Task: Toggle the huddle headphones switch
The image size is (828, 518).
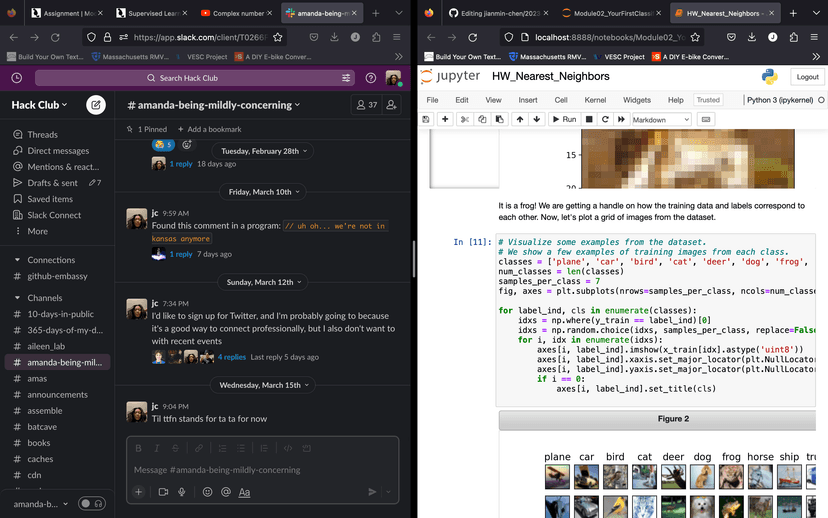Action: pos(92,504)
